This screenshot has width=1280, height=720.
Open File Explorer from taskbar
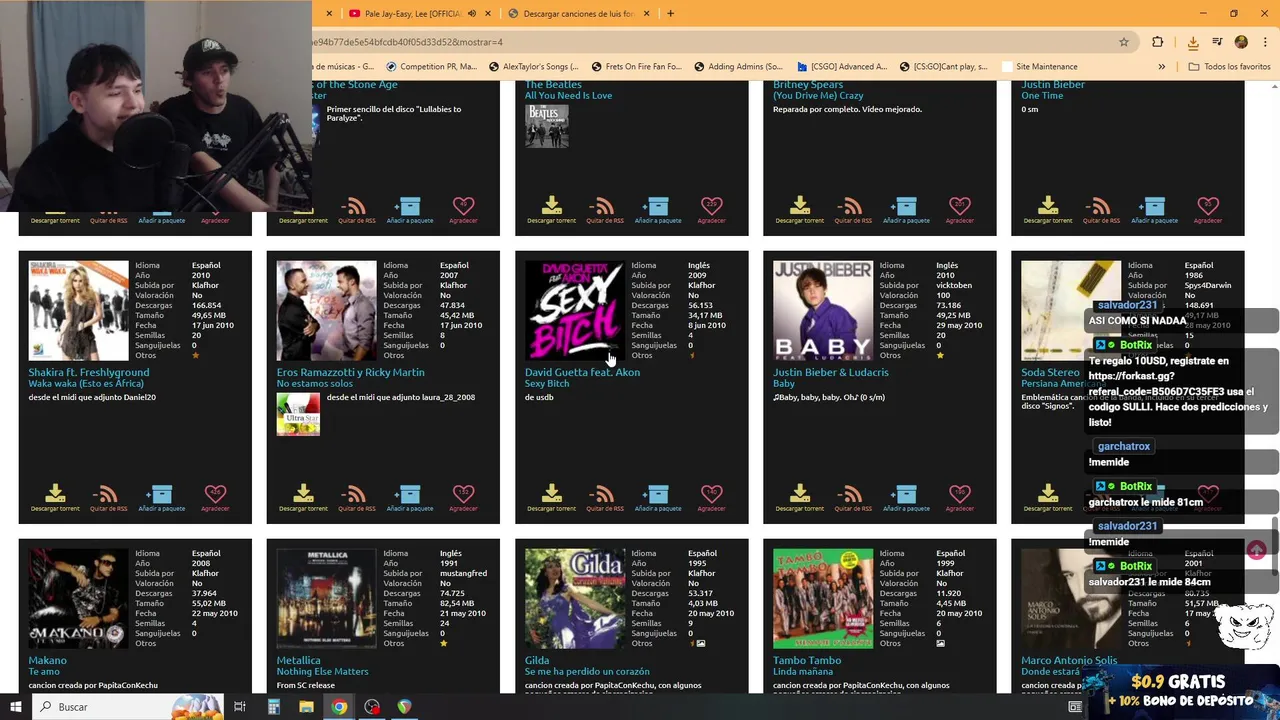[306, 706]
